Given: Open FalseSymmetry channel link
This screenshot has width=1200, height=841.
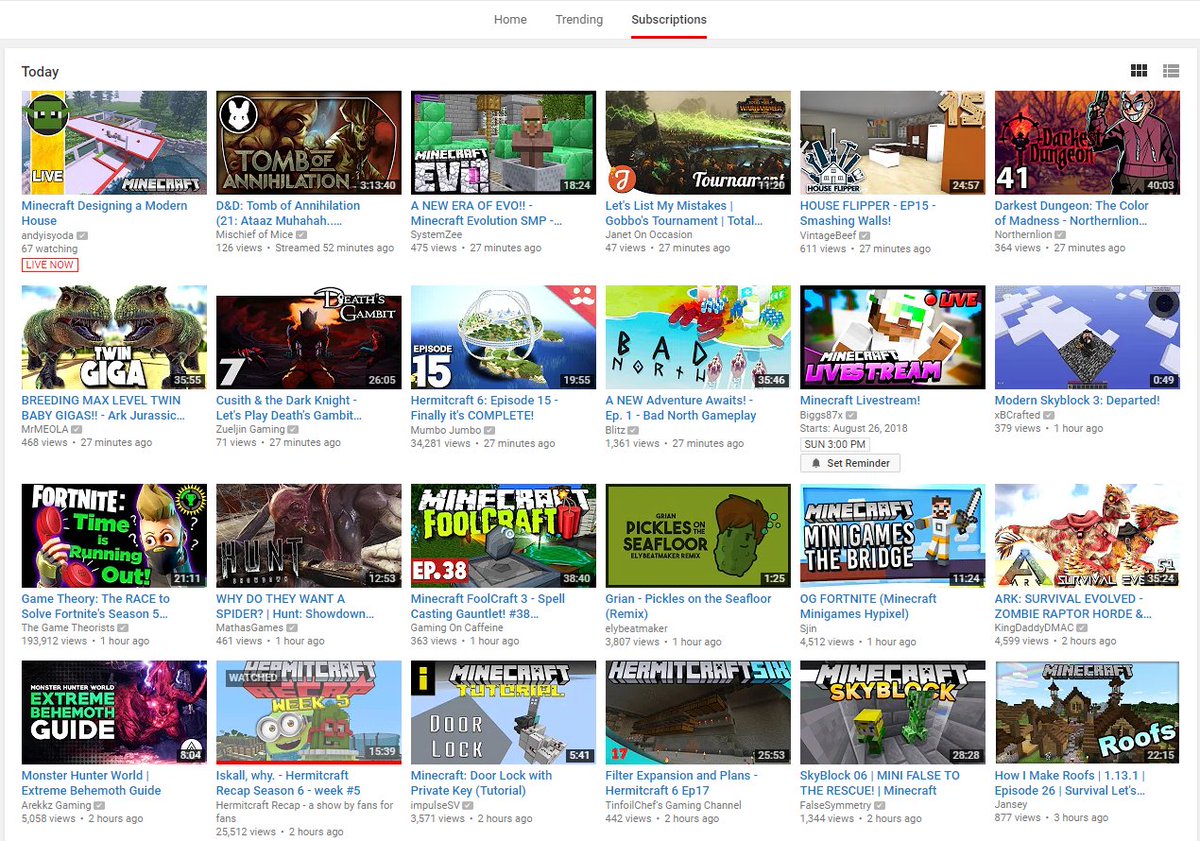Looking at the screenshot, I should [x=837, y=805].
